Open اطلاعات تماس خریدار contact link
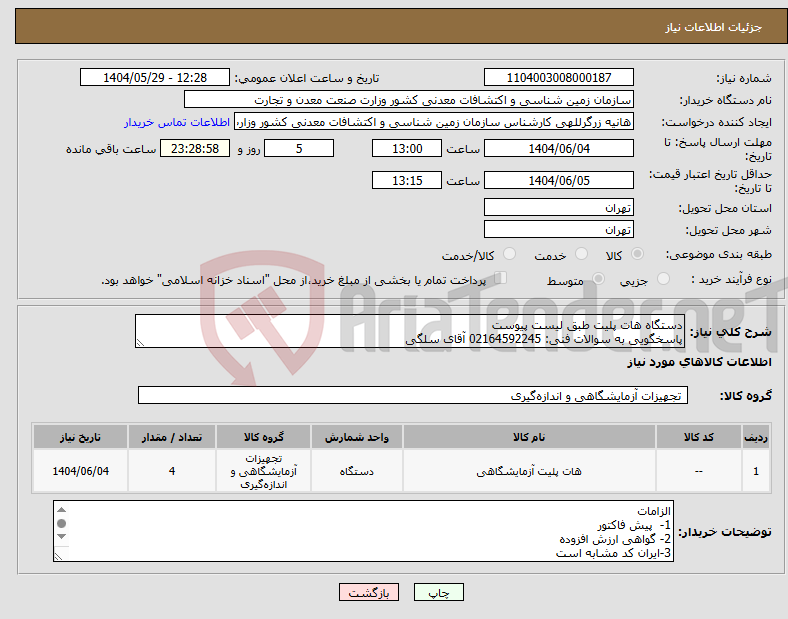 [177, 122]
